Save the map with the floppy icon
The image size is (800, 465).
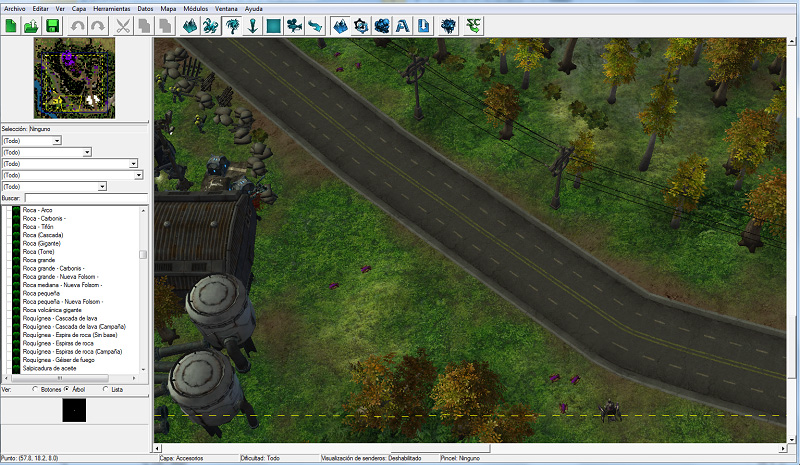(x=52, y=26)
